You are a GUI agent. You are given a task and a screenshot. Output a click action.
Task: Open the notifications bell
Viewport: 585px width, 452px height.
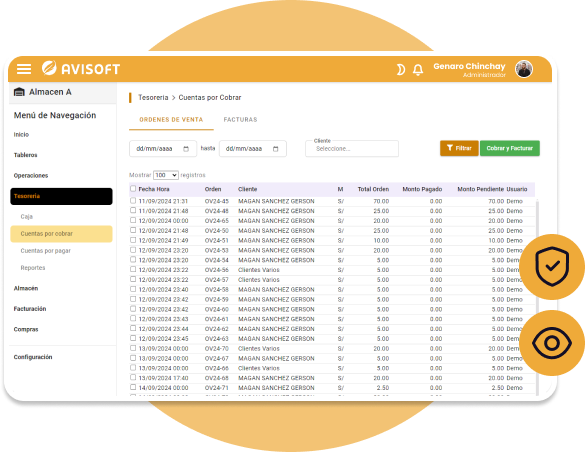pos(418,70)
